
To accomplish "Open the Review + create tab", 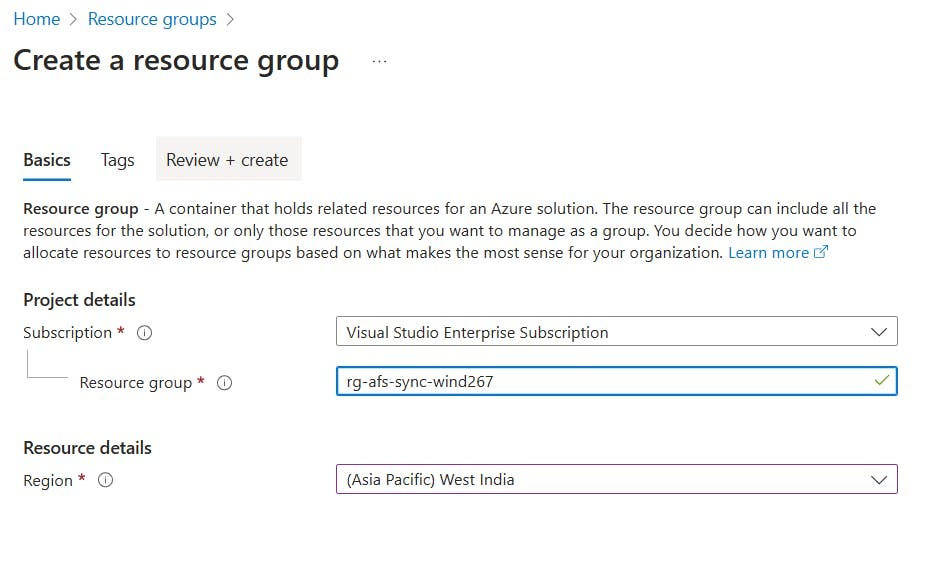I will coord(227,160).
